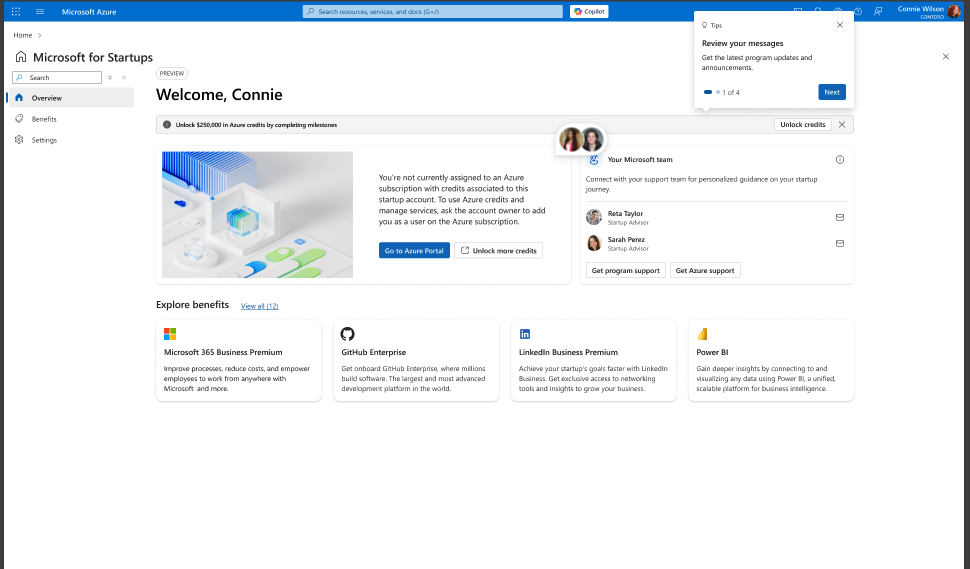This screenshot has width=970, height=569.
Task: Click Reta Taylor name text
Action: pos(625,213)
